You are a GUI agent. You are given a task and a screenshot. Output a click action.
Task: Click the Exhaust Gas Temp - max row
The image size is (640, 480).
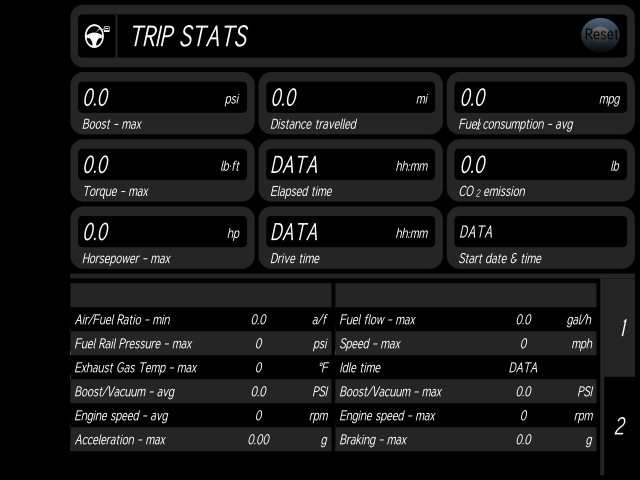click(x=201, y=367)
